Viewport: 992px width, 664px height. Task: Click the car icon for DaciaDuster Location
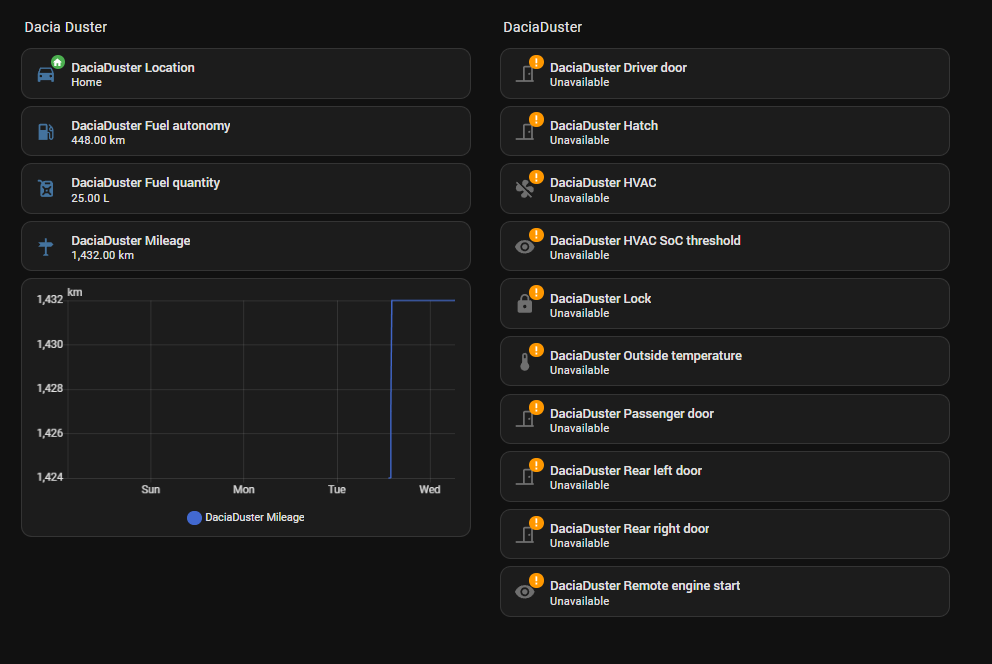click(x=46, y=75)
